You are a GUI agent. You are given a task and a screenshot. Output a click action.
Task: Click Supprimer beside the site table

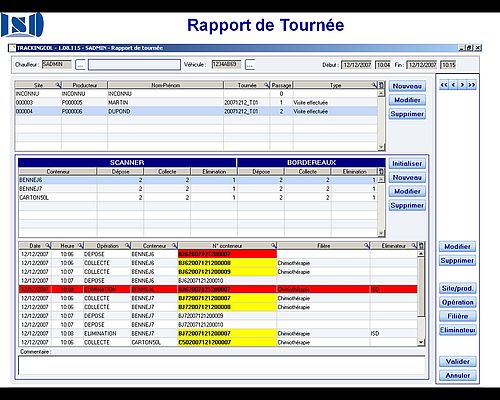(x=407, y=114)
